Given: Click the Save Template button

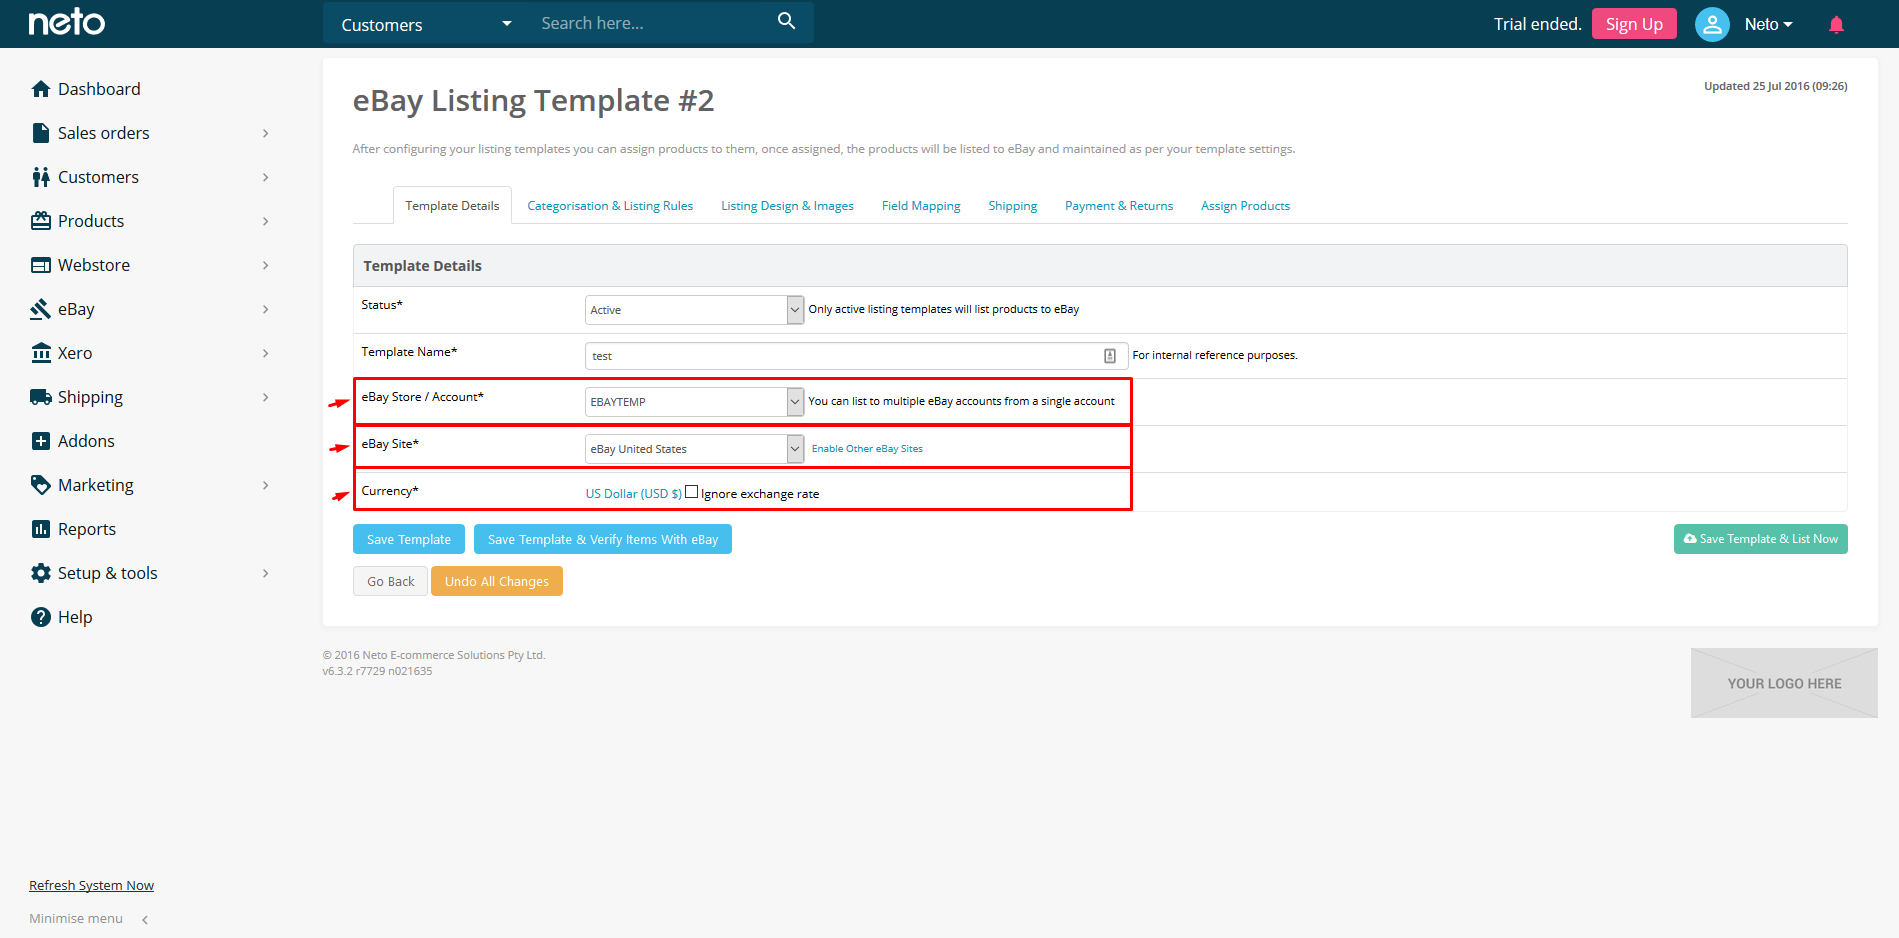Looking at the screenshot, I should tap(409, 539).
